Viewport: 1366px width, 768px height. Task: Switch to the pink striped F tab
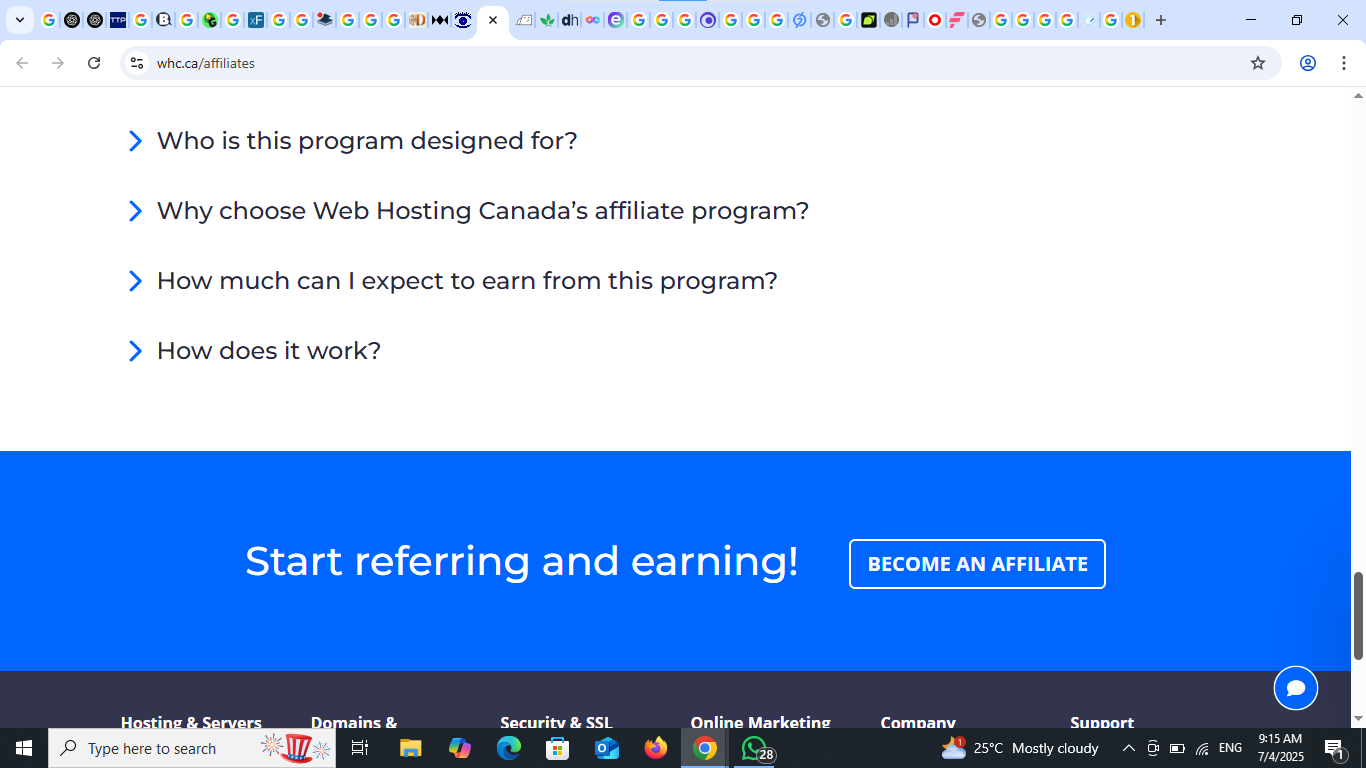pyautogui.click(x=957, y=20)
